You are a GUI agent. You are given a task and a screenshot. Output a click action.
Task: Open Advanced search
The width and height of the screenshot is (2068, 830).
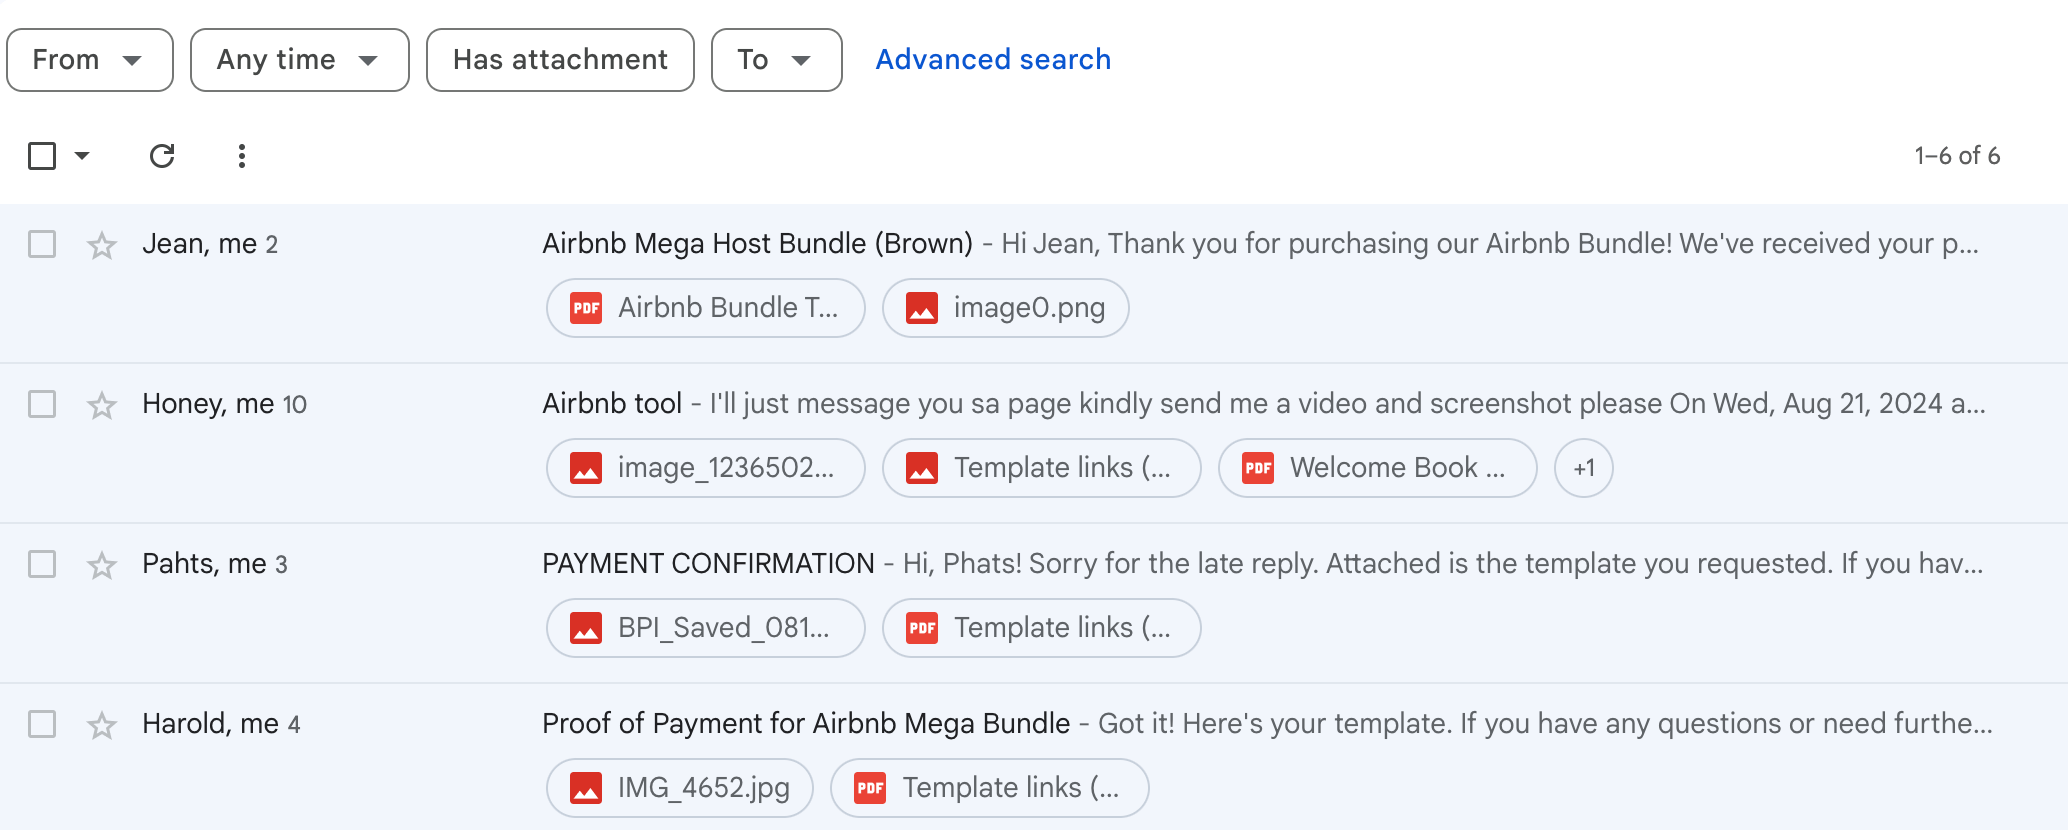point(993,60)
